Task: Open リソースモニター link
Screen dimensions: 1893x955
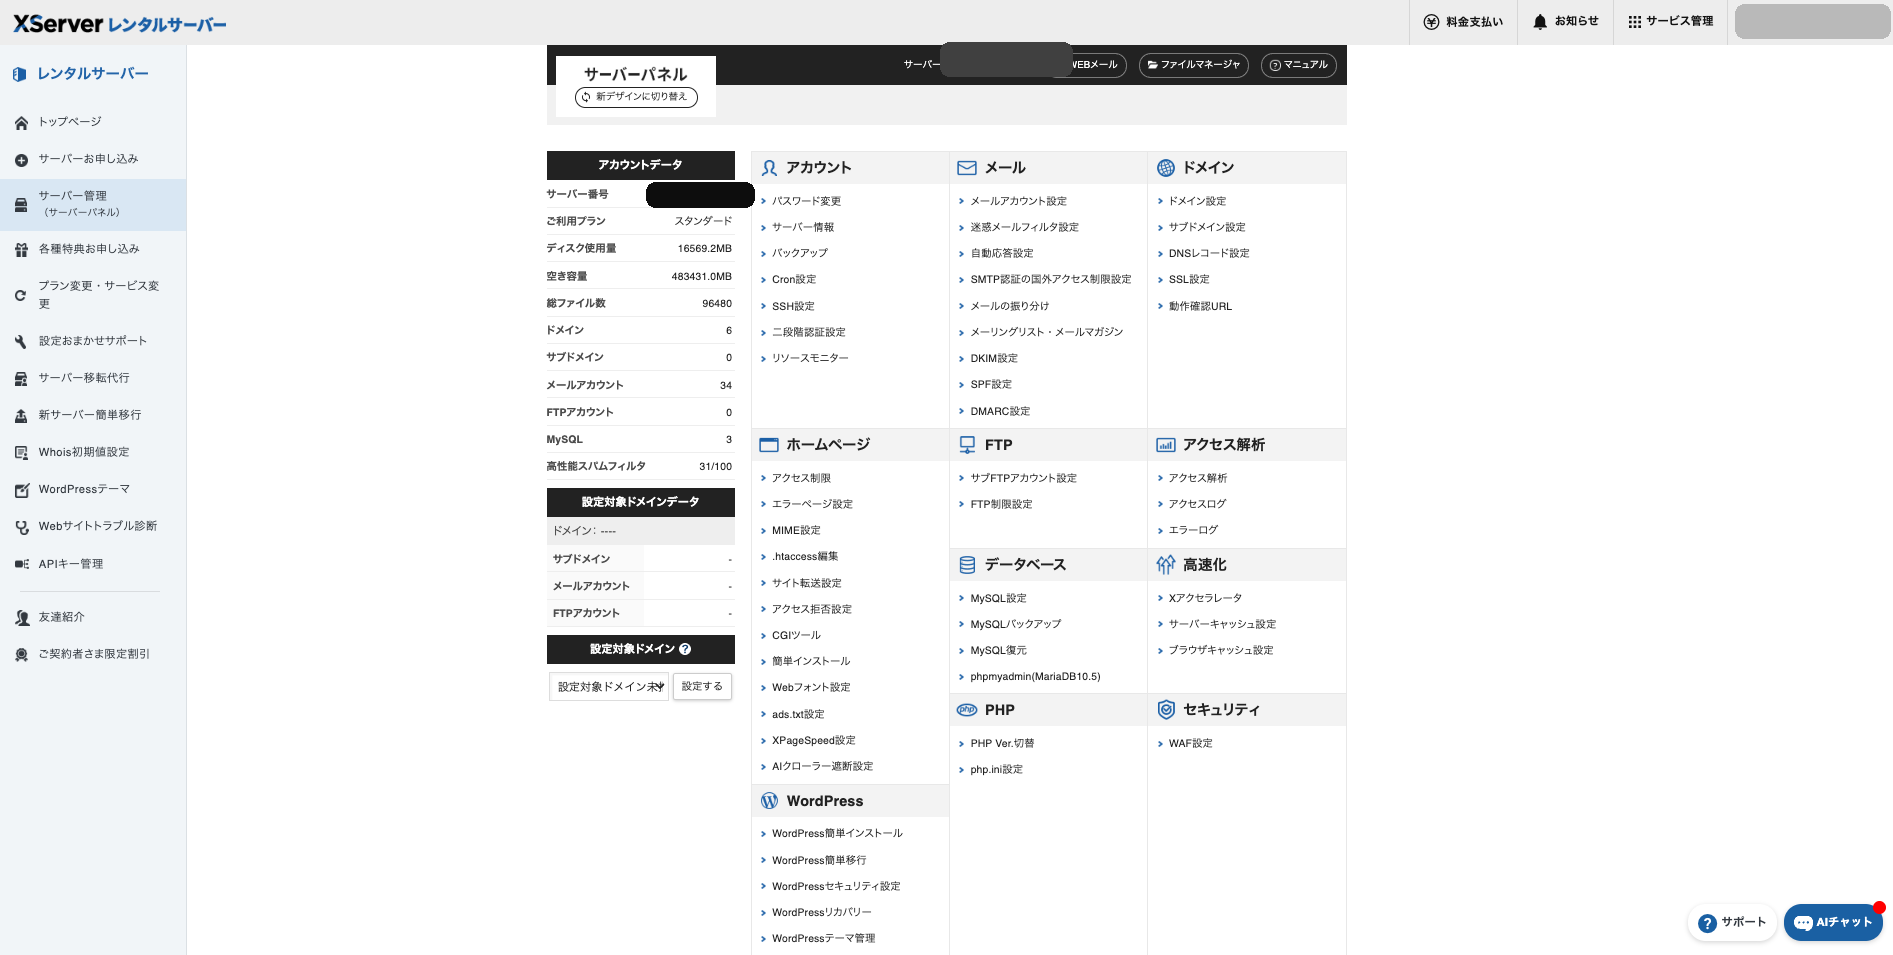Action: click(x=810, y=358)
